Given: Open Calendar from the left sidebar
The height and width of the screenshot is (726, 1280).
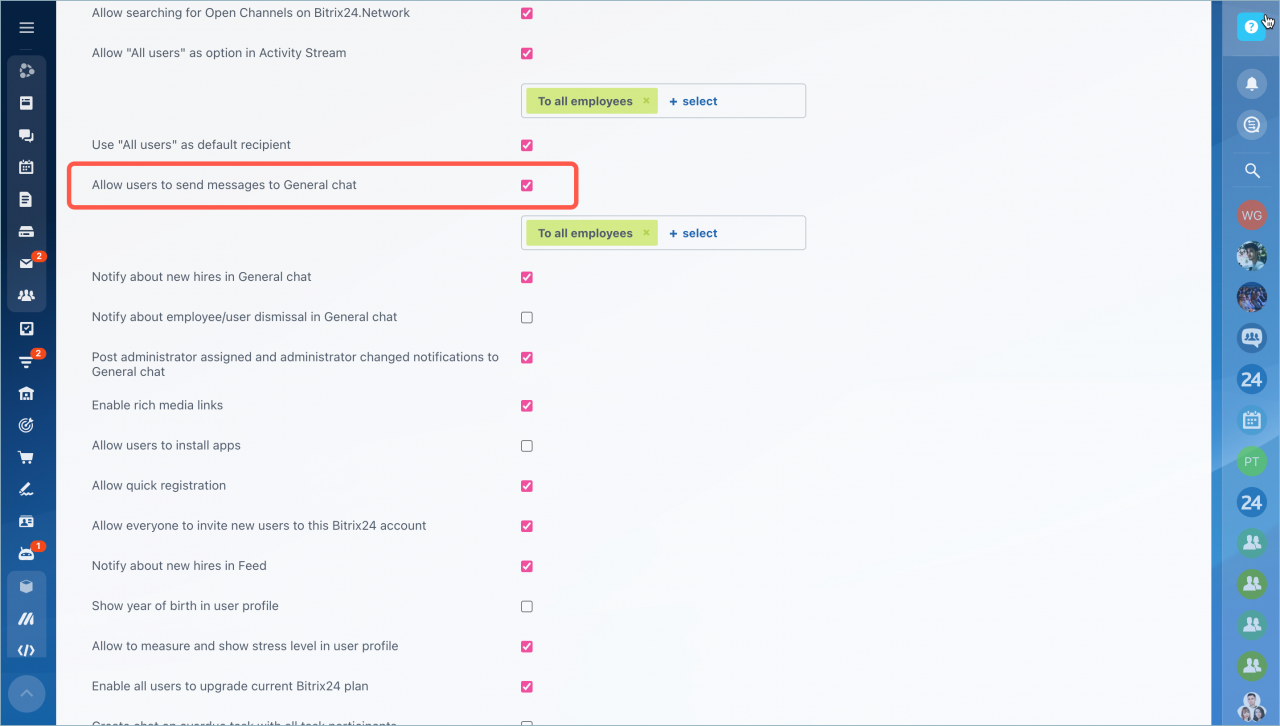Looking at the screenshot, I should coord(27,167).
